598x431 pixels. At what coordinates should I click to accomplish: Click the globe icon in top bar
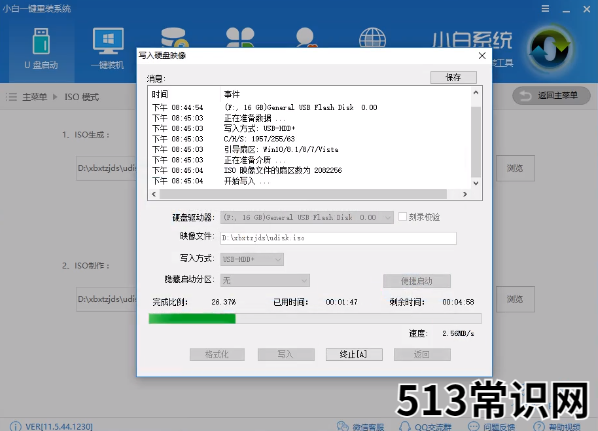tap(372, 37)
